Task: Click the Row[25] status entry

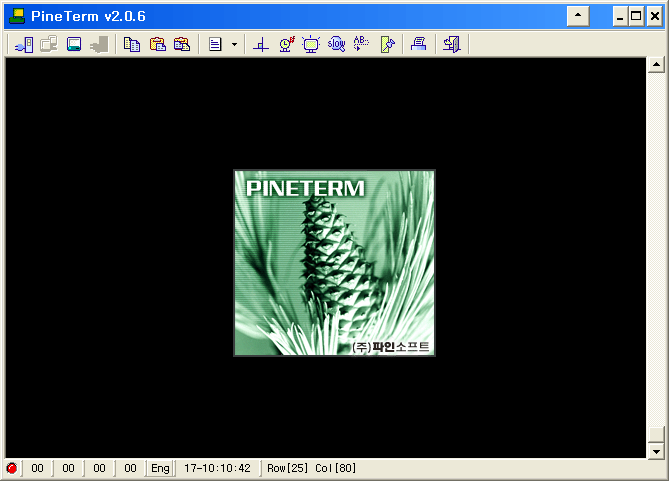Action: [x=287, y=468]
